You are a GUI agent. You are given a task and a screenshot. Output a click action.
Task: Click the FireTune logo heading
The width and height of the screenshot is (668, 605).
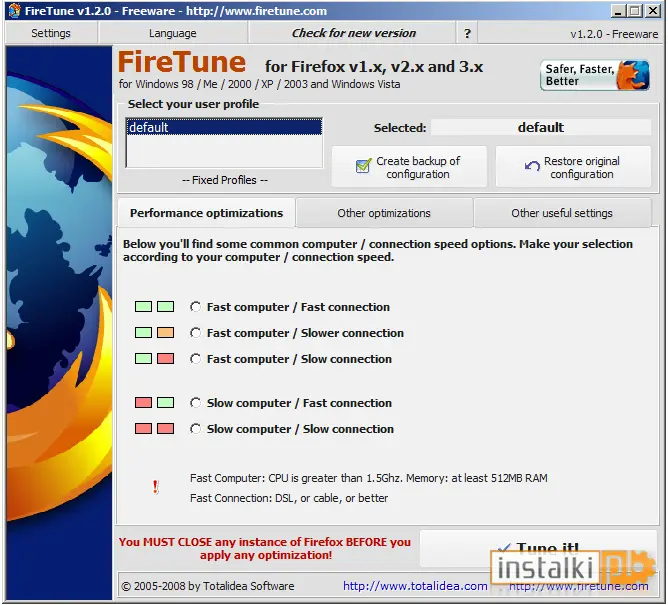182,62
